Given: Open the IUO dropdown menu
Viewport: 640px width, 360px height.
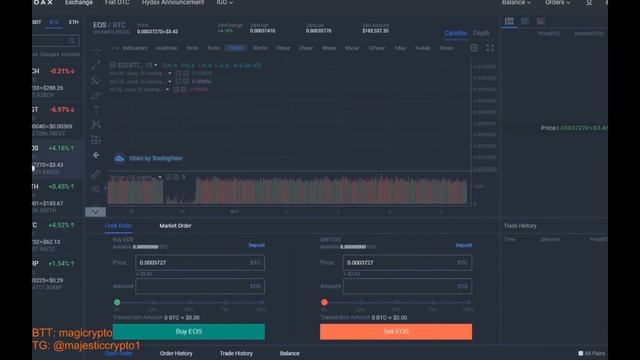Looking at the screenshot, I should click(x=224, y=3).
